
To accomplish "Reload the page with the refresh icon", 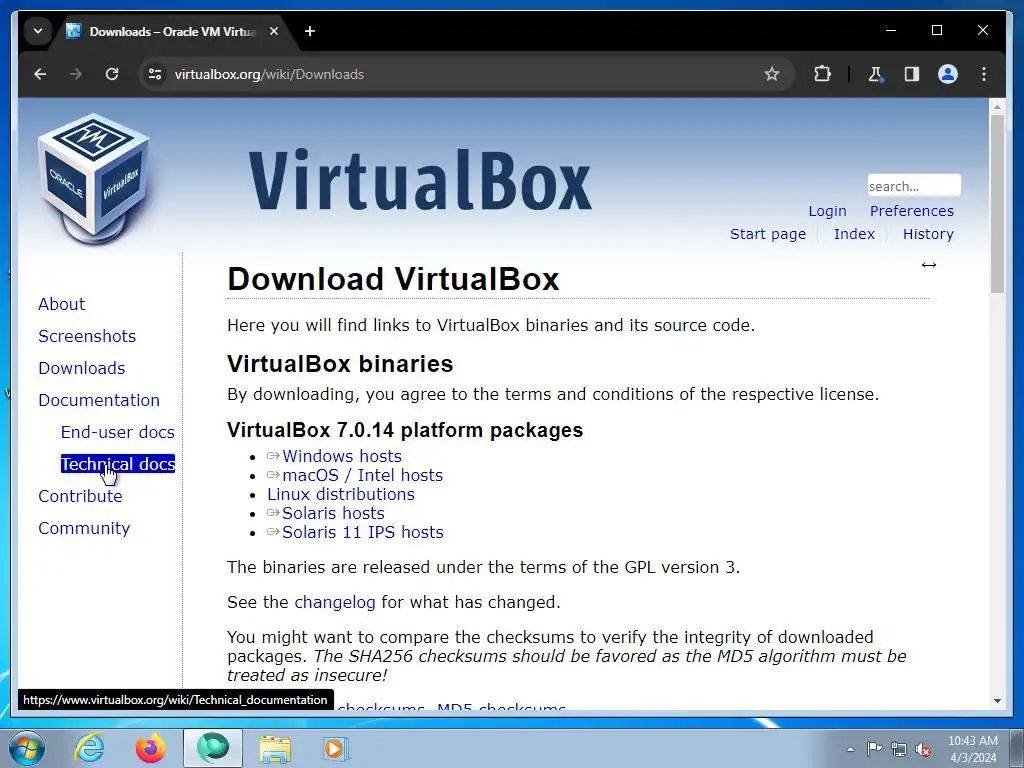I will point(112,74).
